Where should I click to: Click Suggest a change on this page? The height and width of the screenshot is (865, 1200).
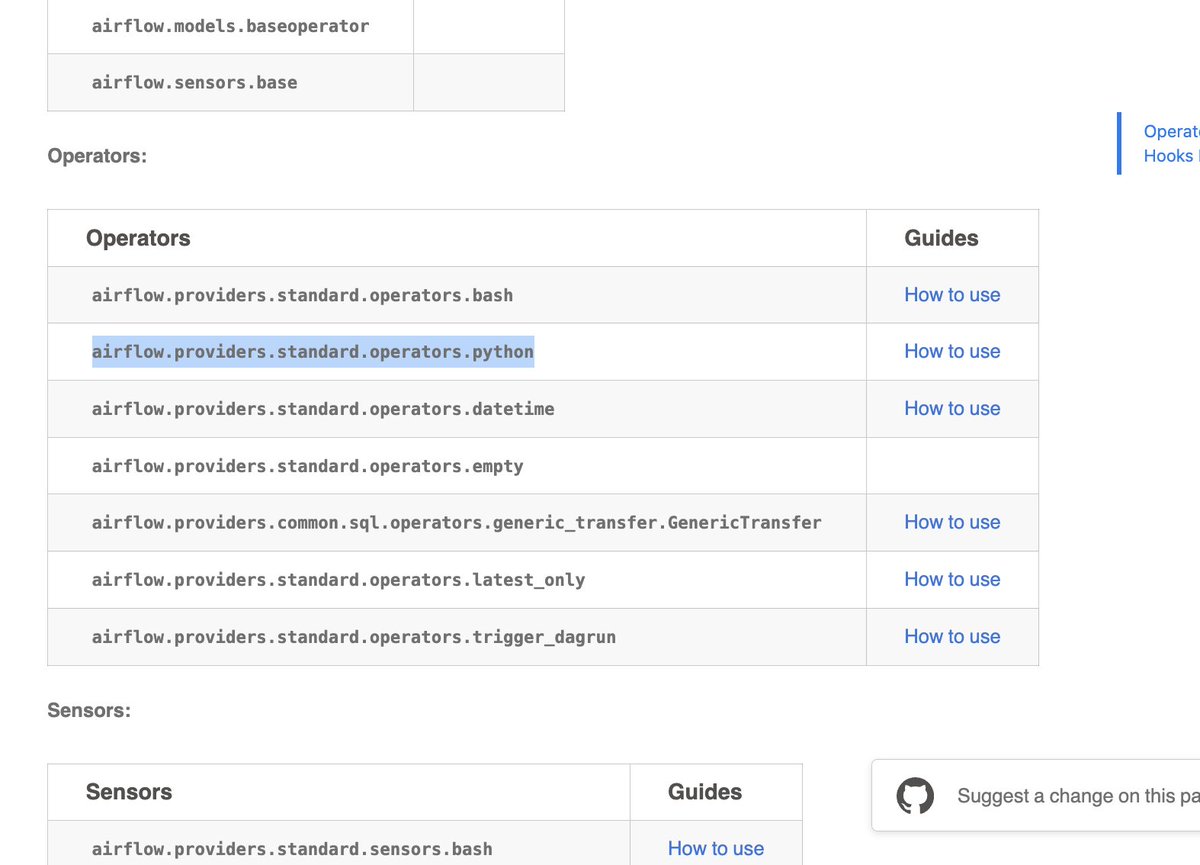[x=1078, y=796]
